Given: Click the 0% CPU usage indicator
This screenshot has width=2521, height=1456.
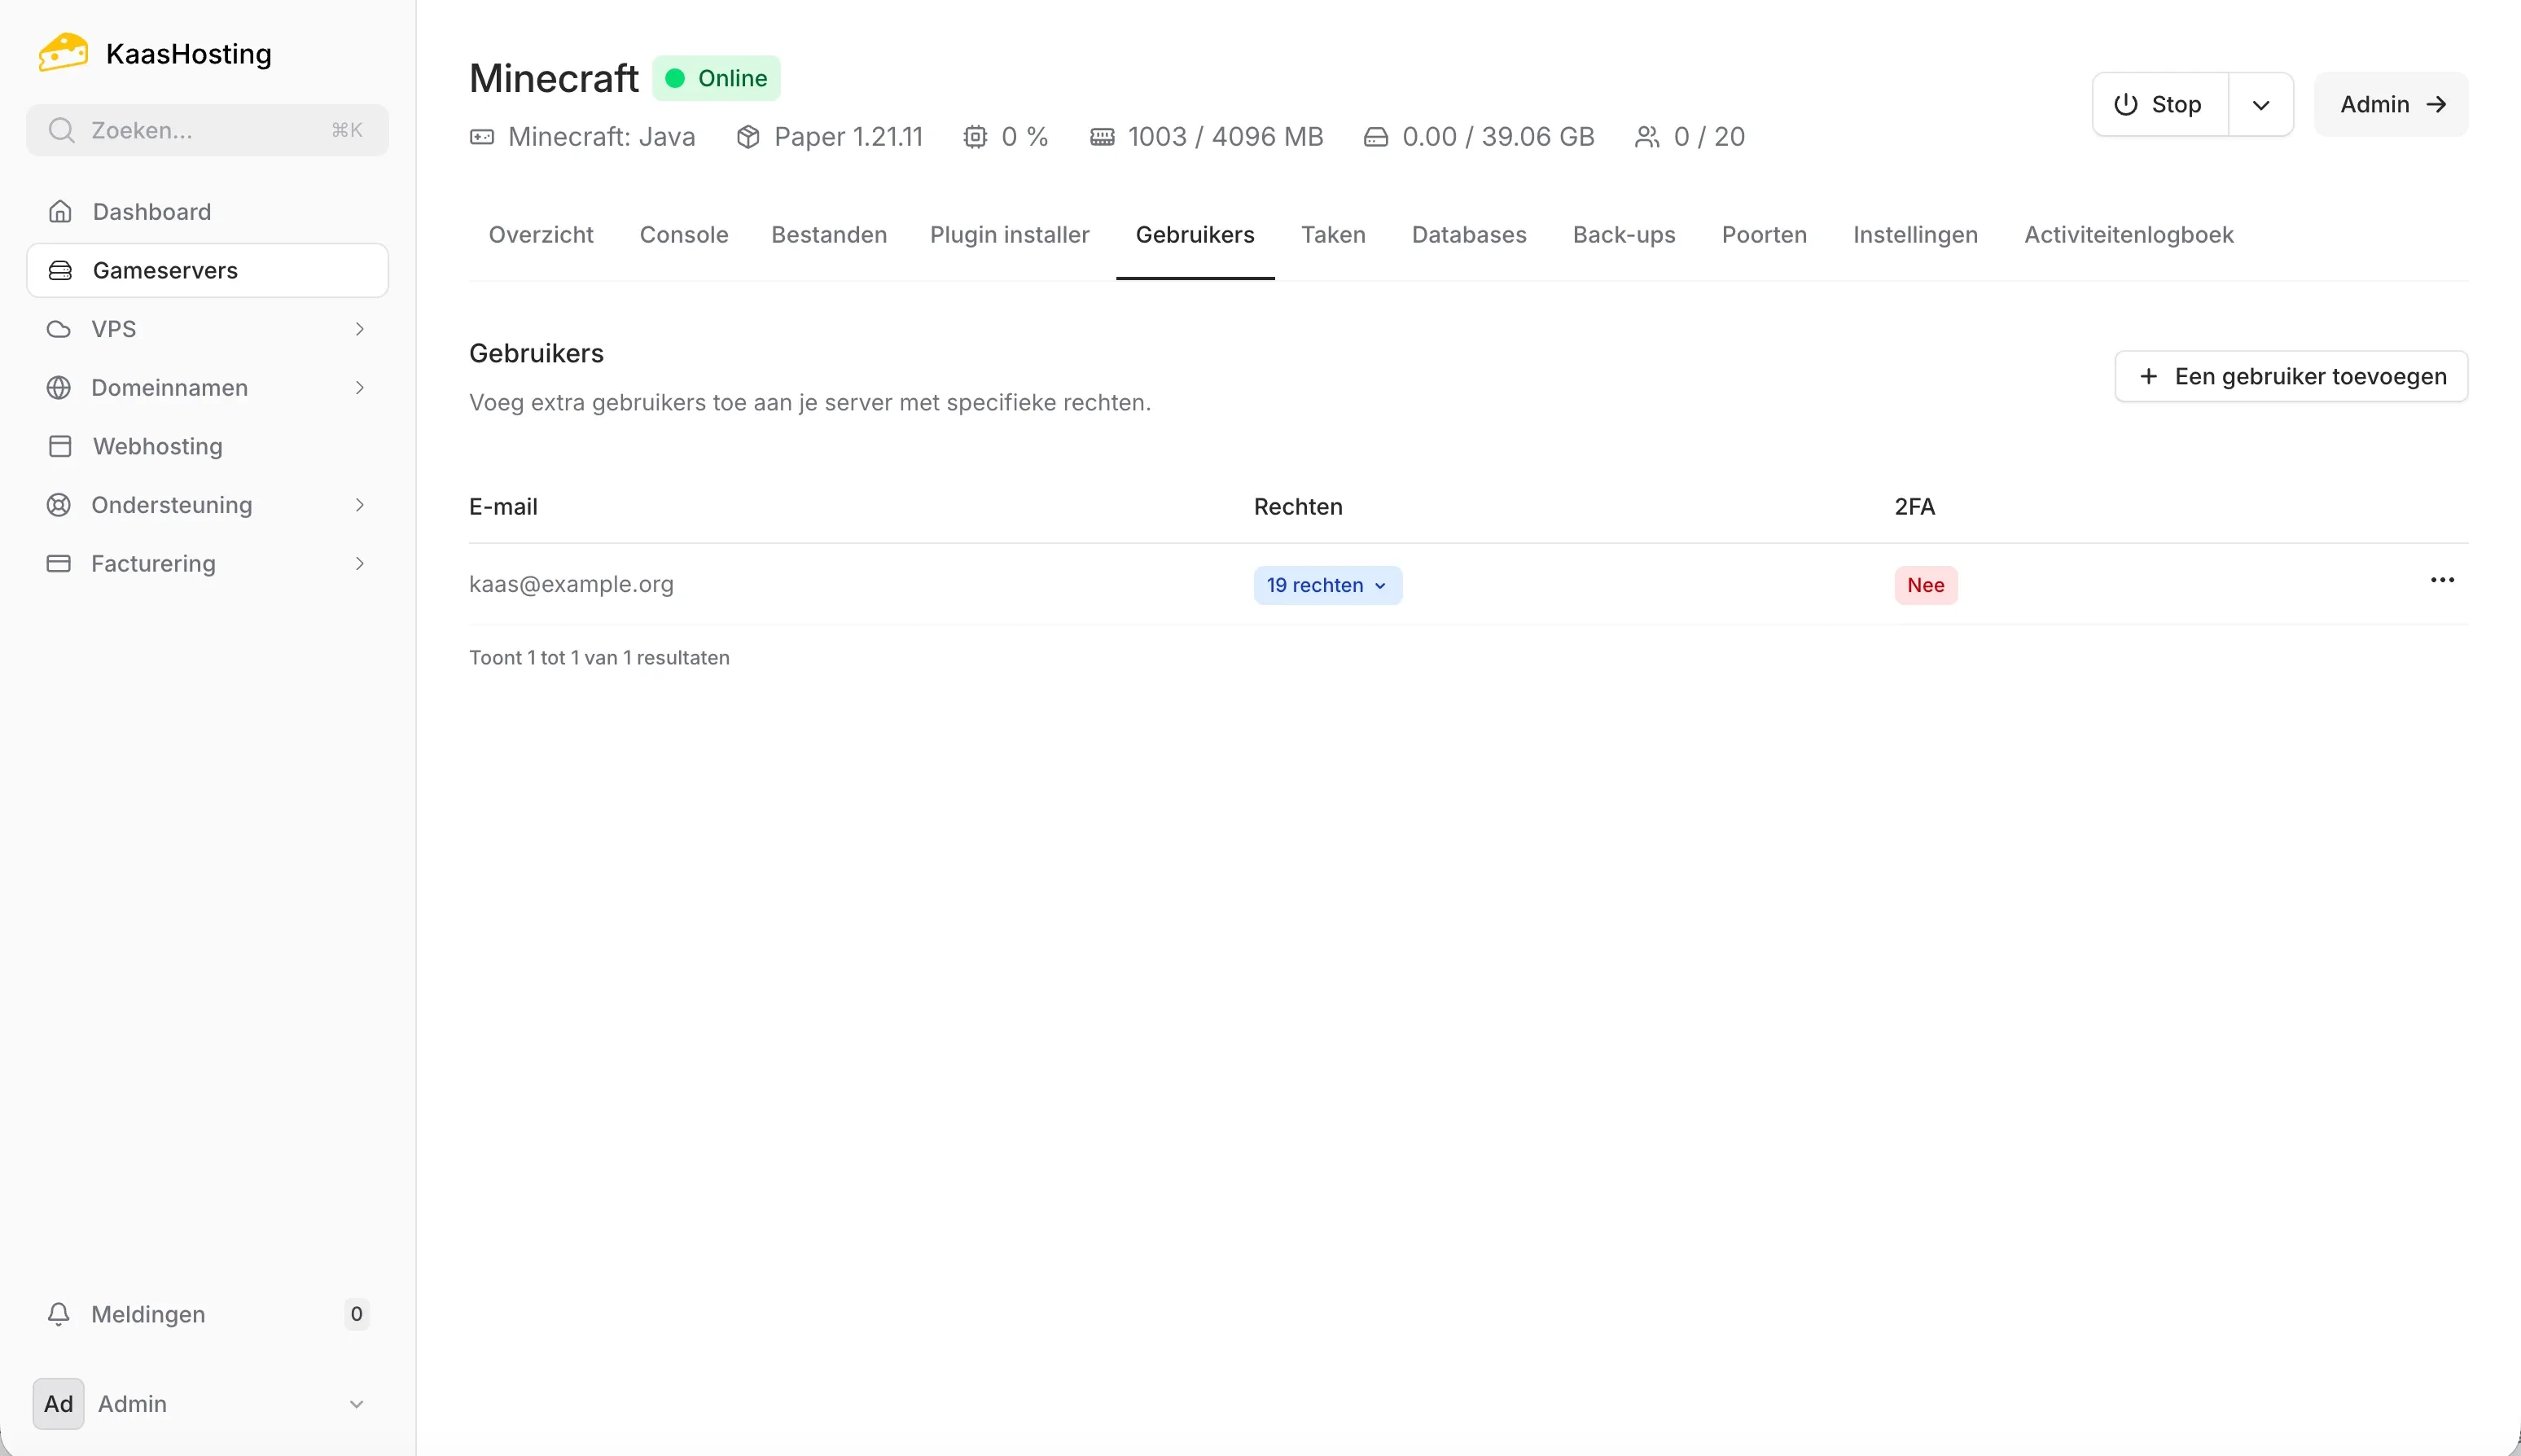Looking at the screenshot, I should pos(1007,136).
